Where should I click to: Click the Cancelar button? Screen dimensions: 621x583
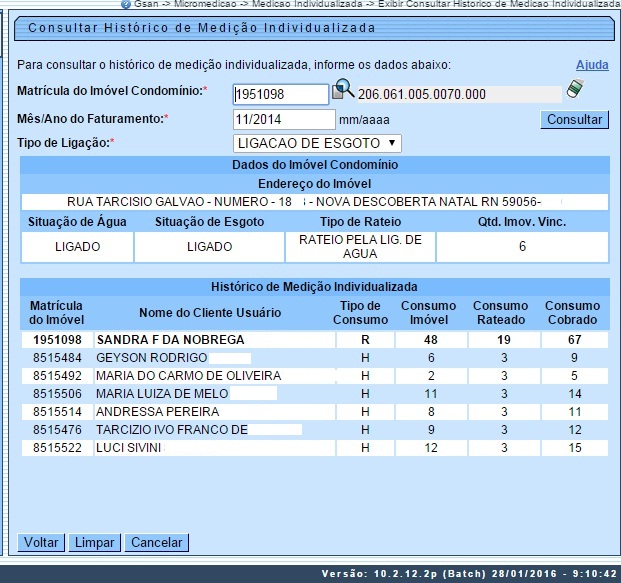[157, 543]
